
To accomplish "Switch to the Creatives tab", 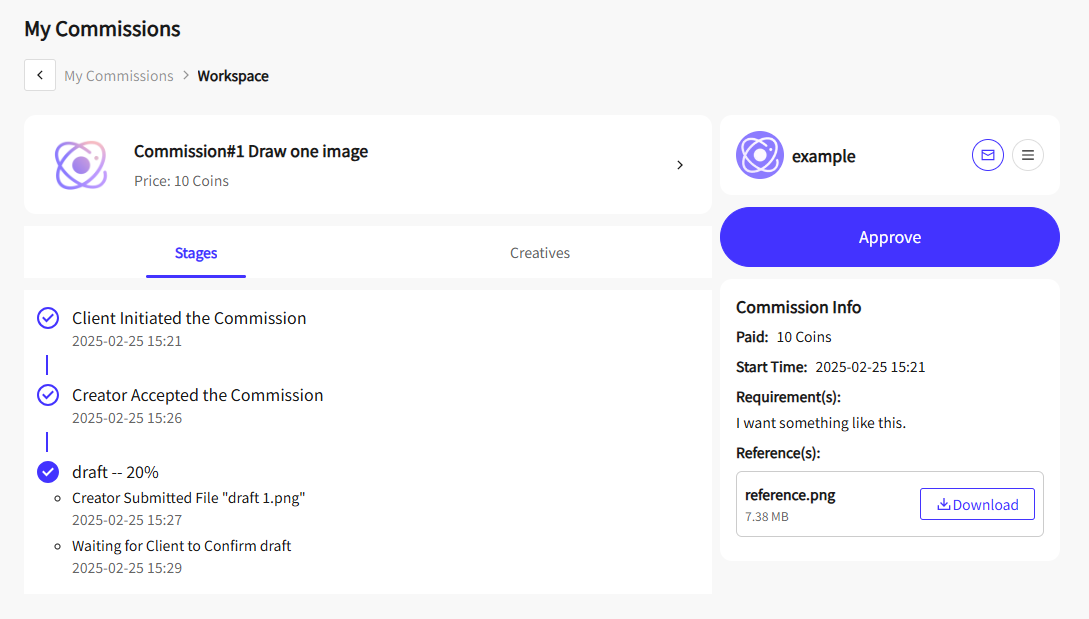I will point(540,253).
